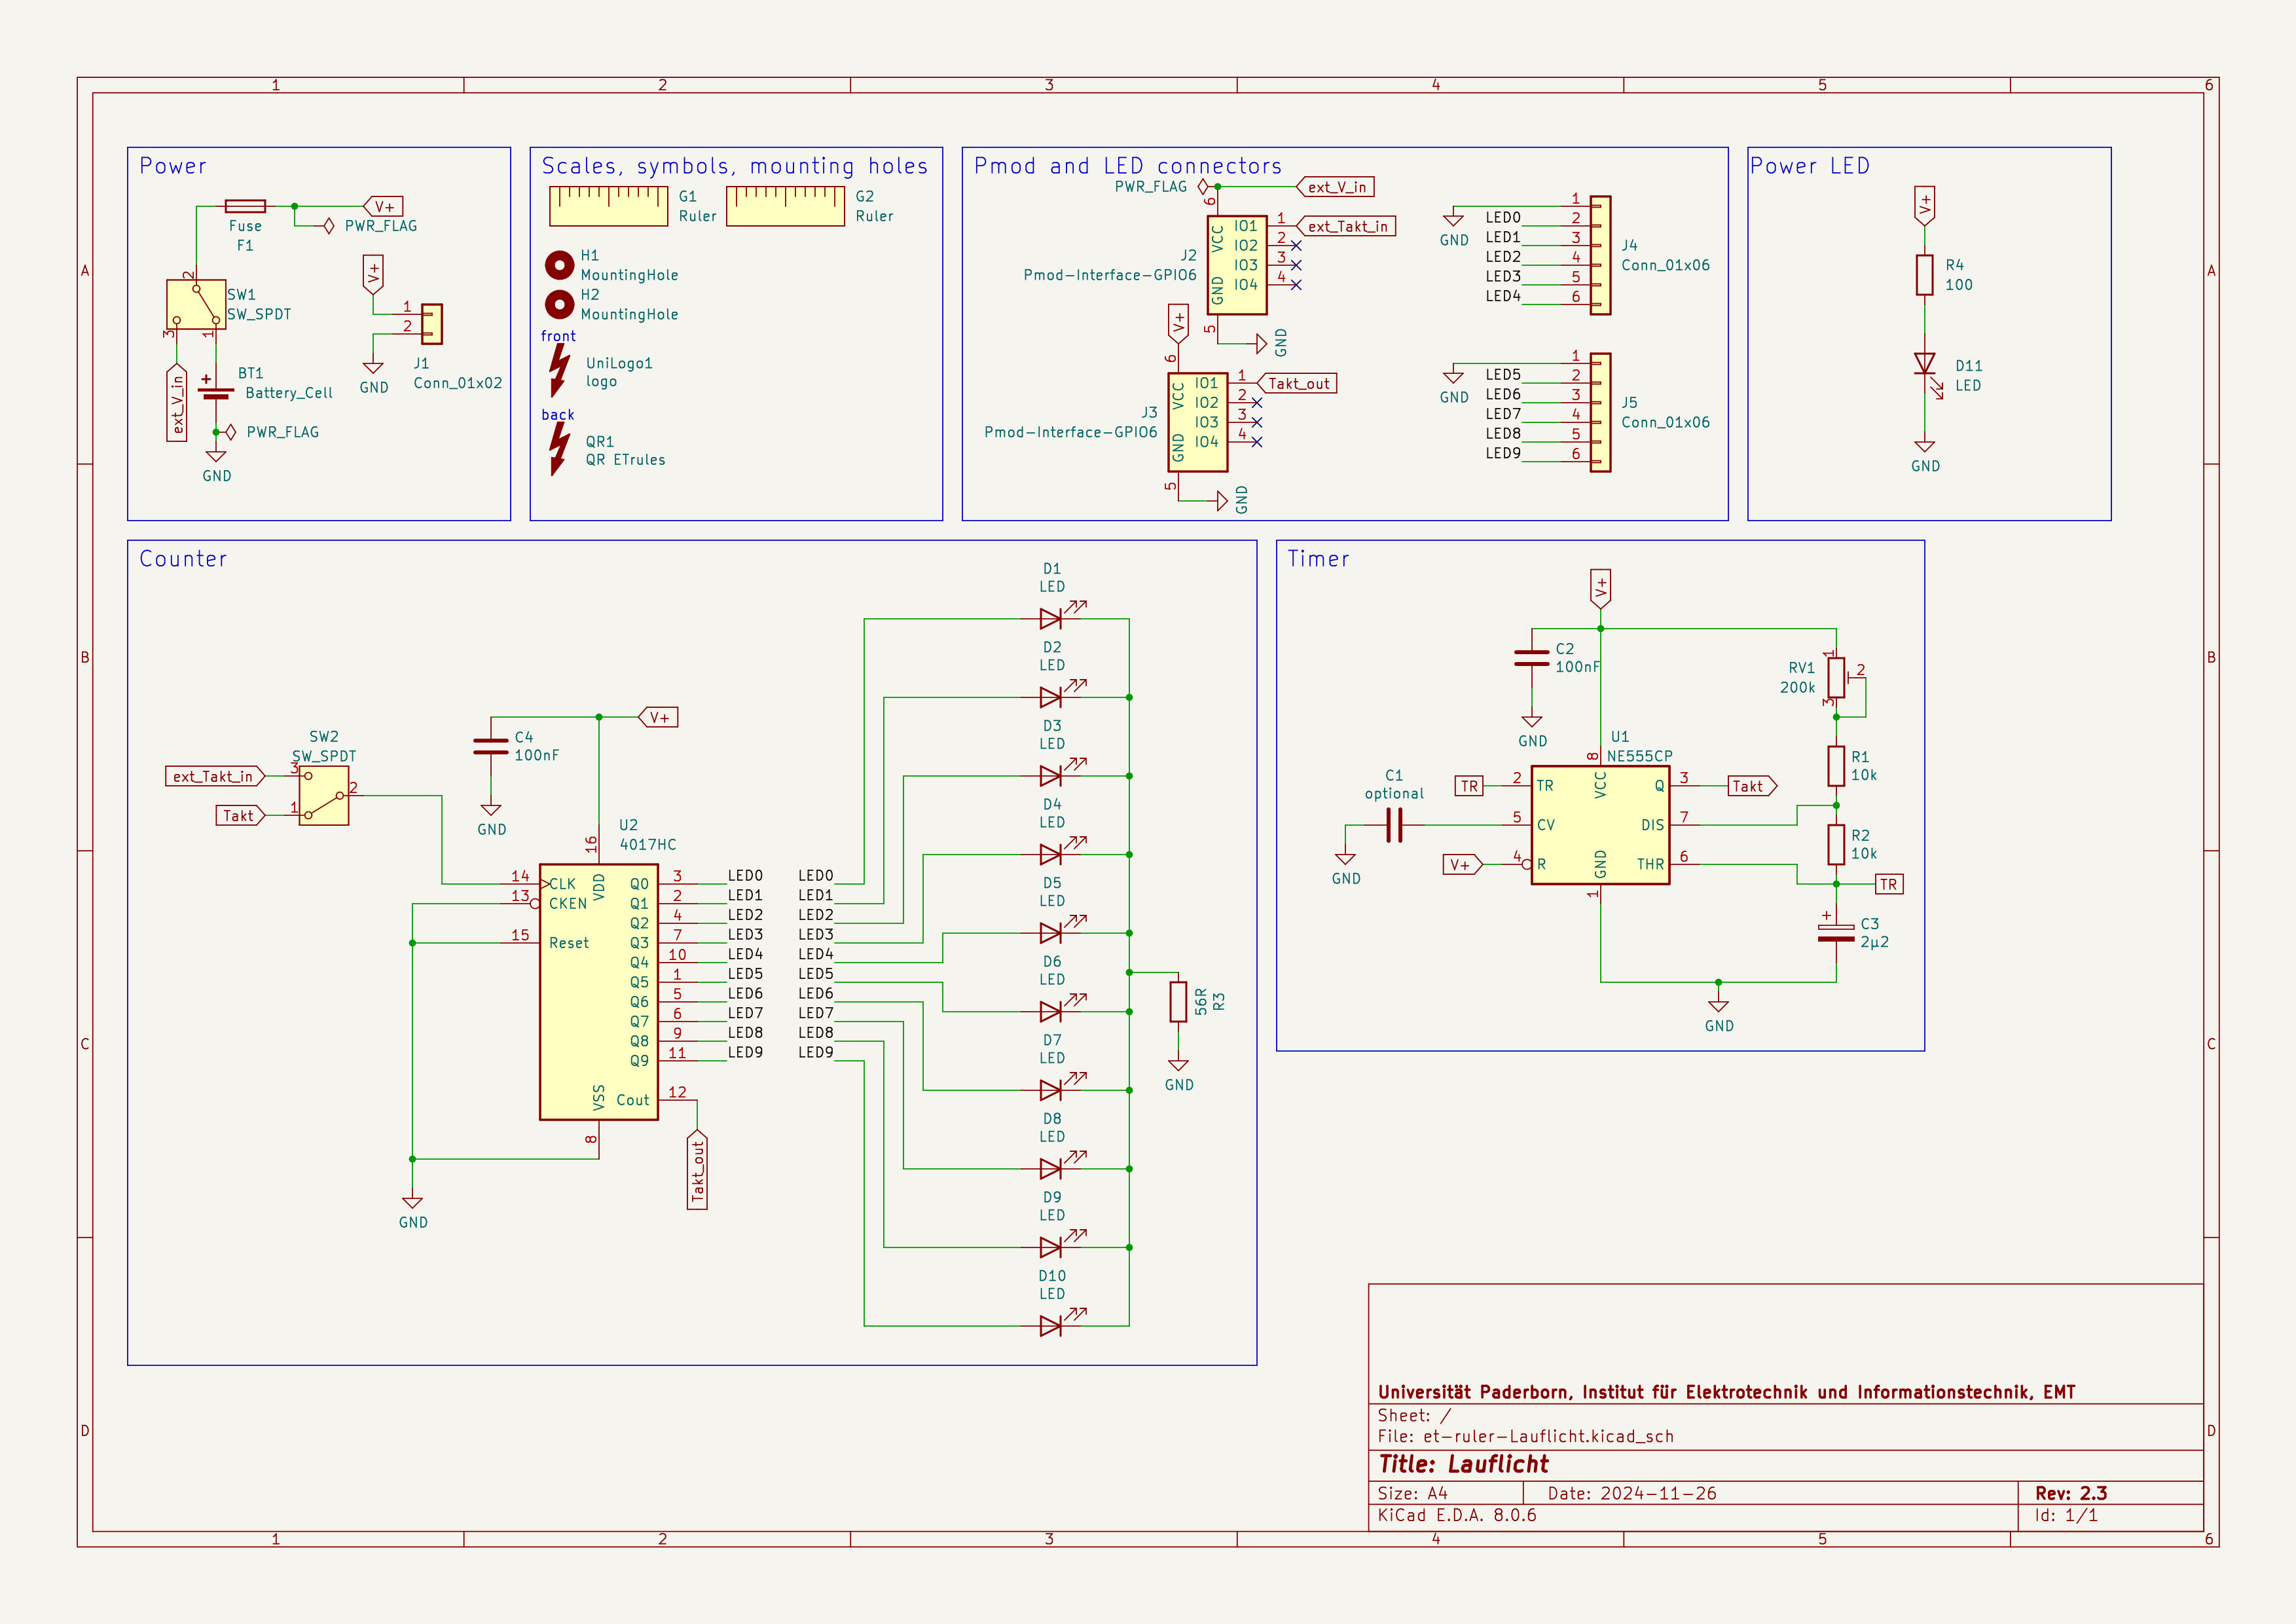Click the U2 4017HC counter IC body
The width and height of the screenshot is (2296, 1624).
click(x=599, y=992)
